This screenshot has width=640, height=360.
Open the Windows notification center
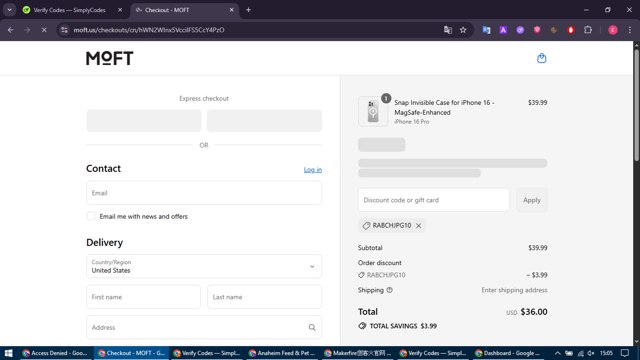tap(624, 353)
